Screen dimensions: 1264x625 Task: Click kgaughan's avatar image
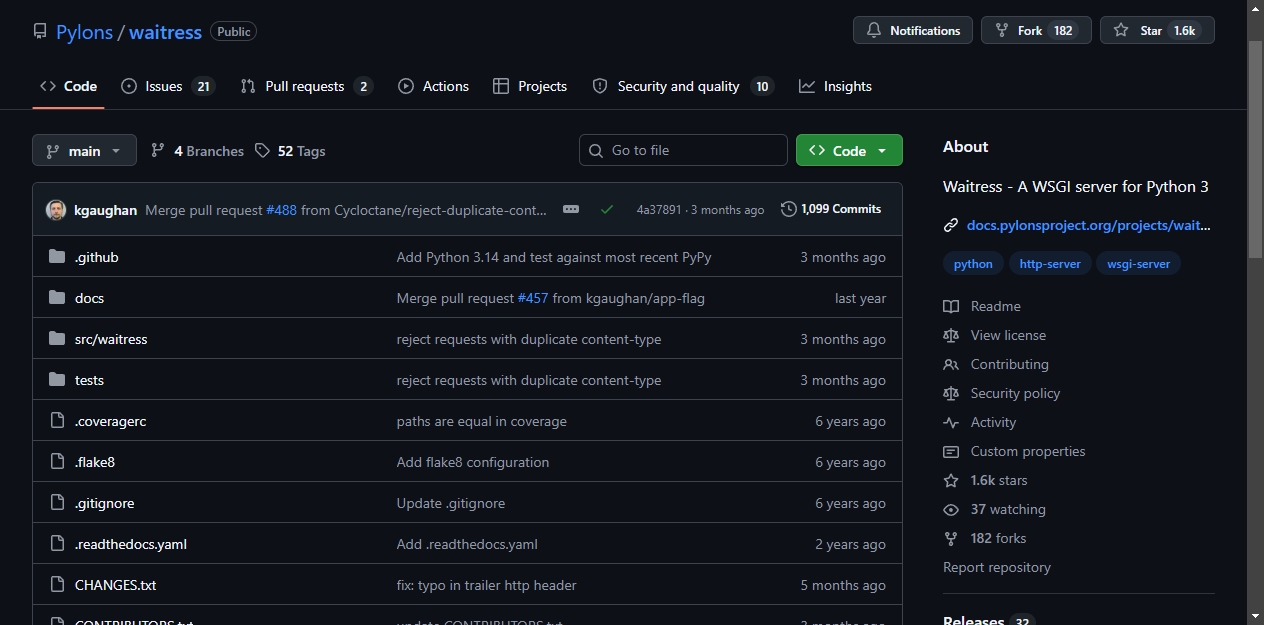pyautogui.click(x=56, y=210)
